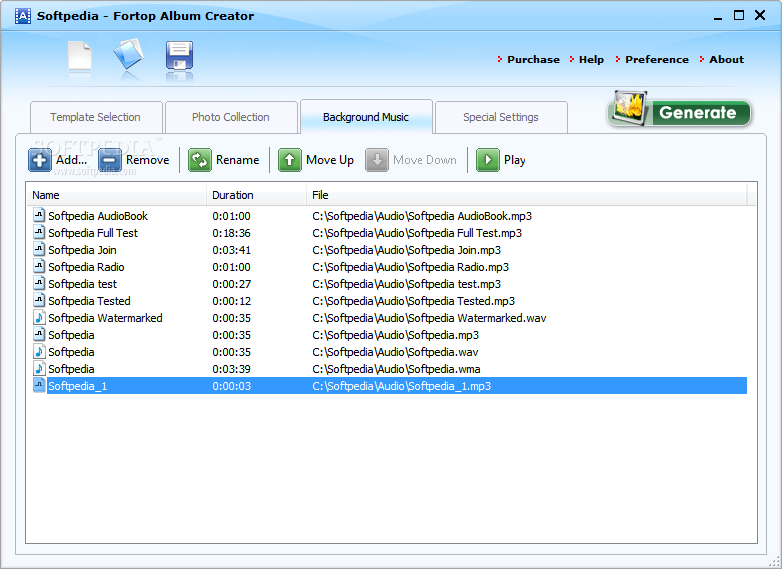Click path C:\Softpedia\Audio\Softpedia.wav
This screenshot has height=569, width=782.
(x=395, y=352)
